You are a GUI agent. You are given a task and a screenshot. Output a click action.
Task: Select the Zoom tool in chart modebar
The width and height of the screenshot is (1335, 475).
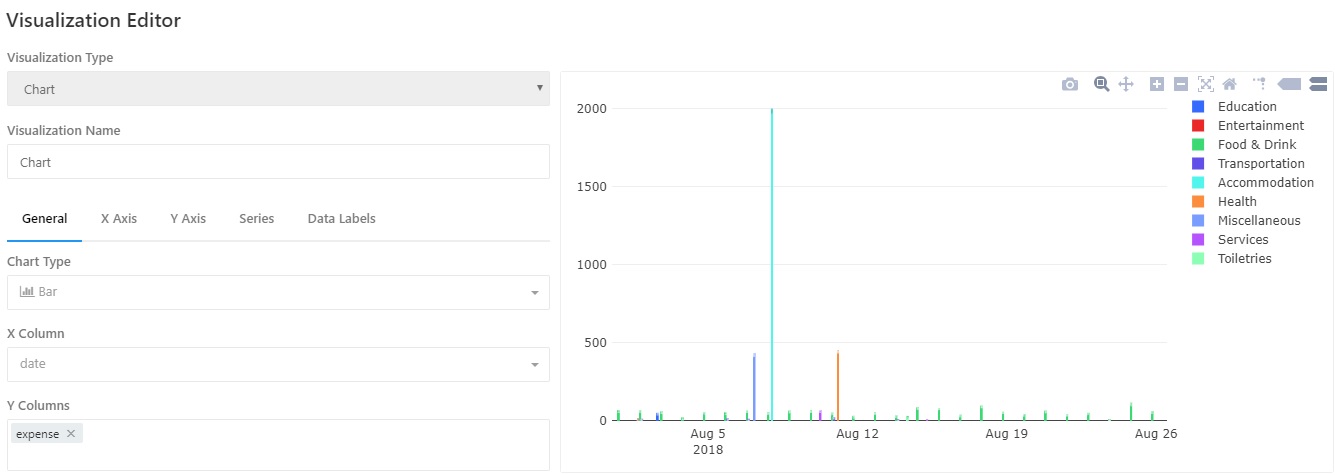(x=1101, y=85)
